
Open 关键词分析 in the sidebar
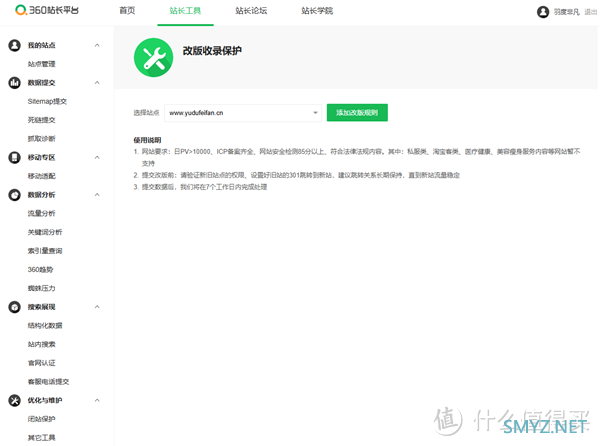(x=45, y=232)
